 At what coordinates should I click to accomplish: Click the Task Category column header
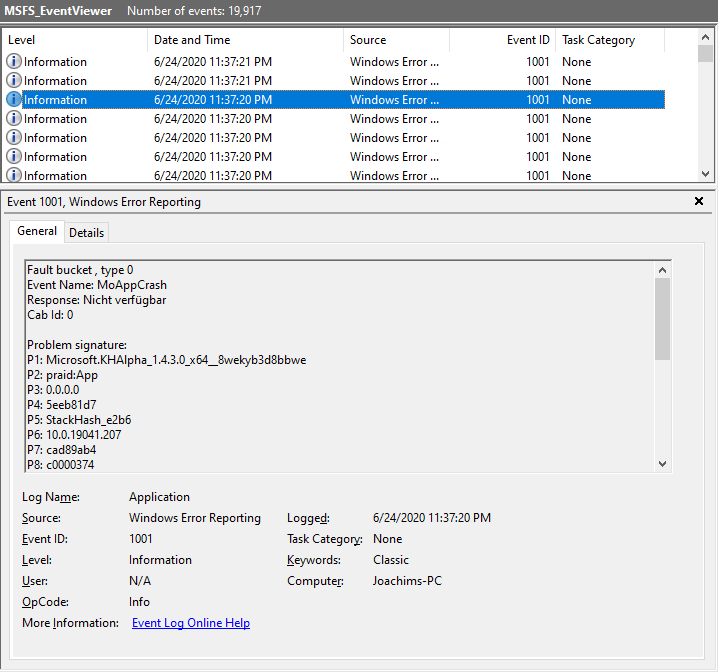pos(609,40)
